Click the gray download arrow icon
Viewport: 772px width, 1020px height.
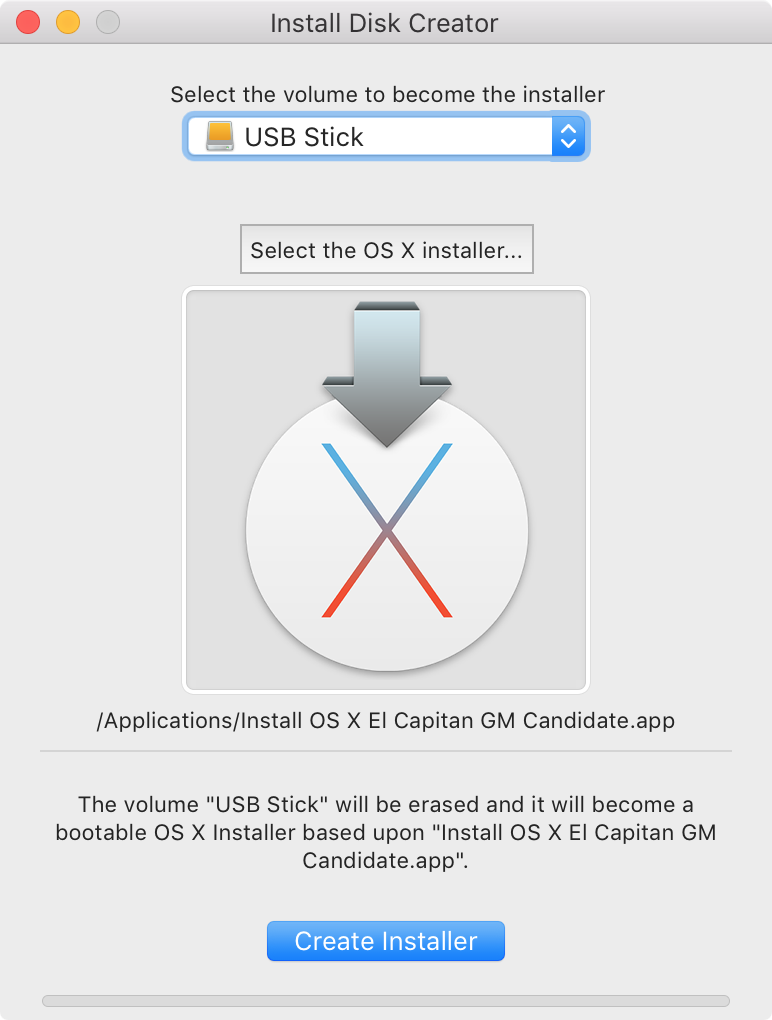point(387,374)
